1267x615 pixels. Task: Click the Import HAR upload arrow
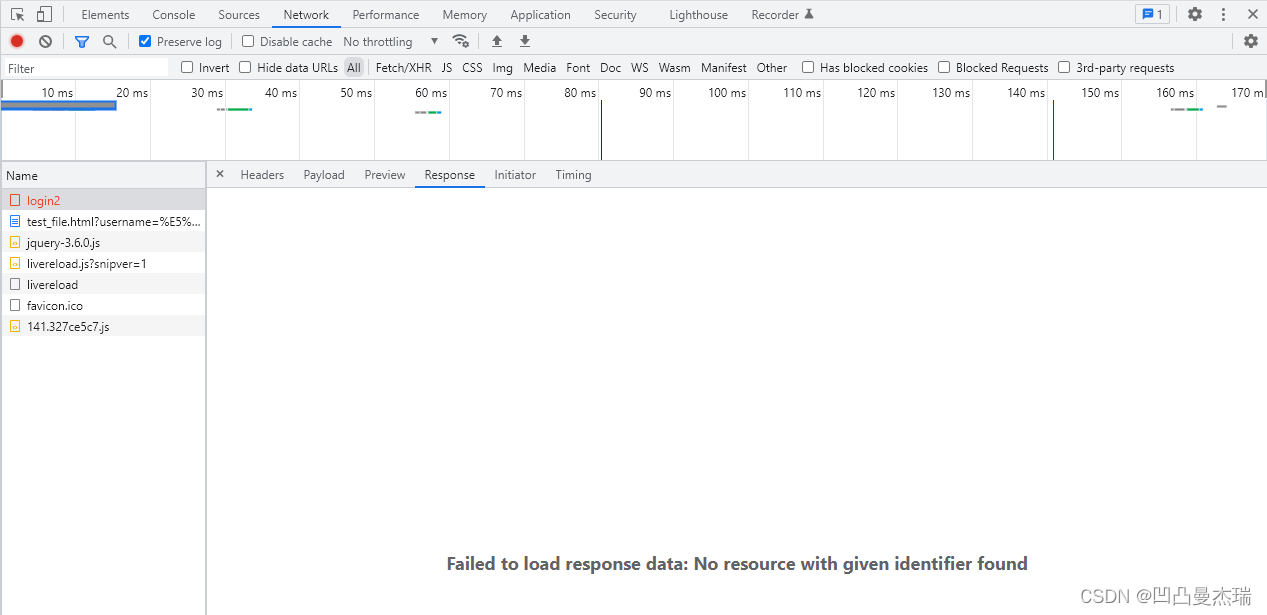click(x=497, y=42)
